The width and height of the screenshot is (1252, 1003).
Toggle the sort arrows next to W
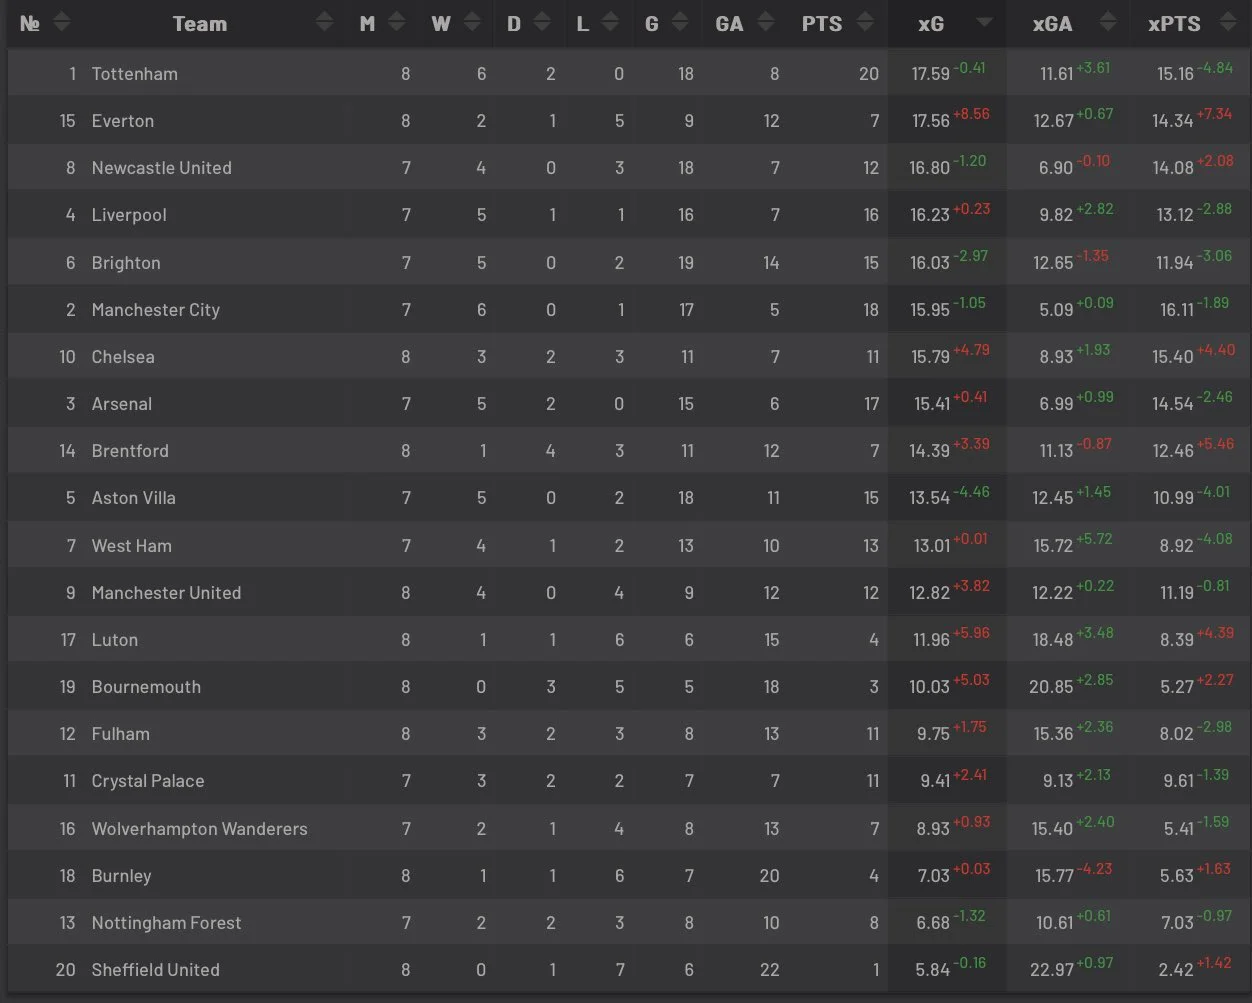[470, 23]
